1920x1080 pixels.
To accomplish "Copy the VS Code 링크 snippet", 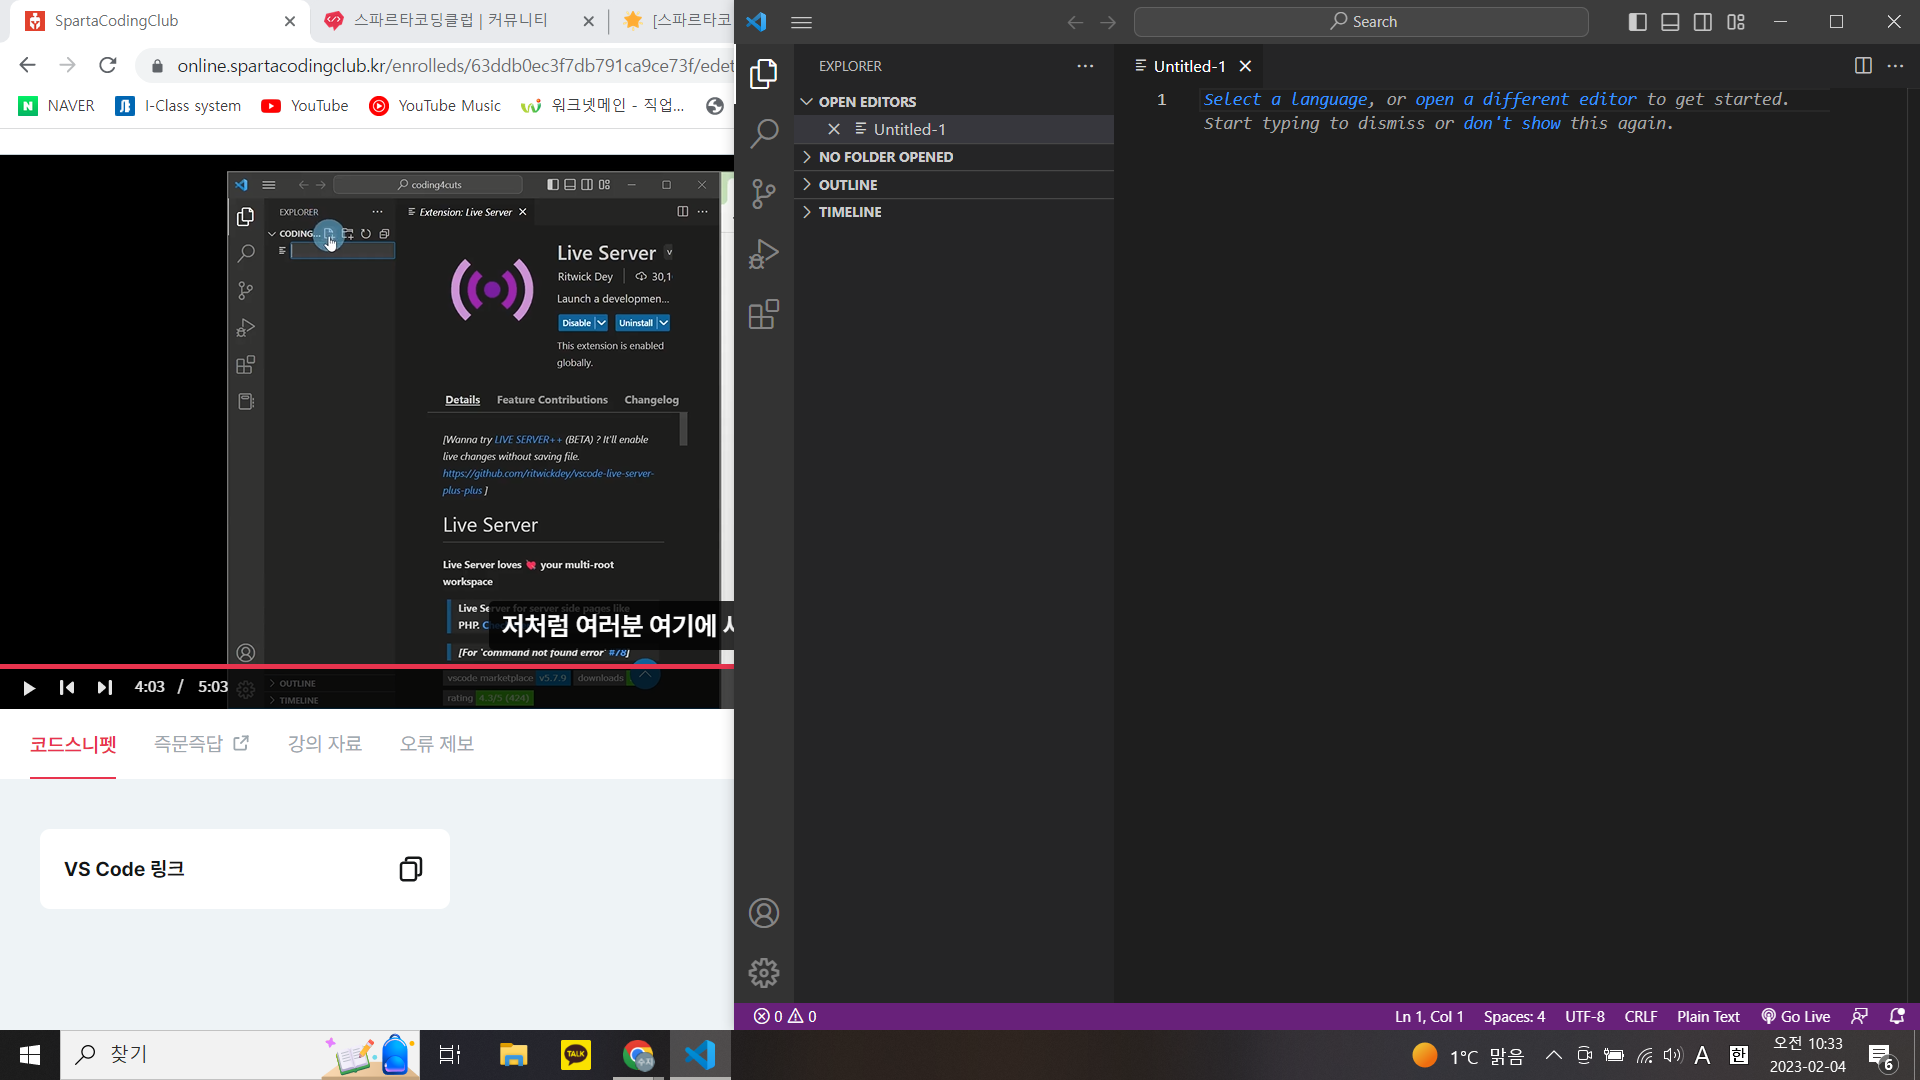I will 410,869.
